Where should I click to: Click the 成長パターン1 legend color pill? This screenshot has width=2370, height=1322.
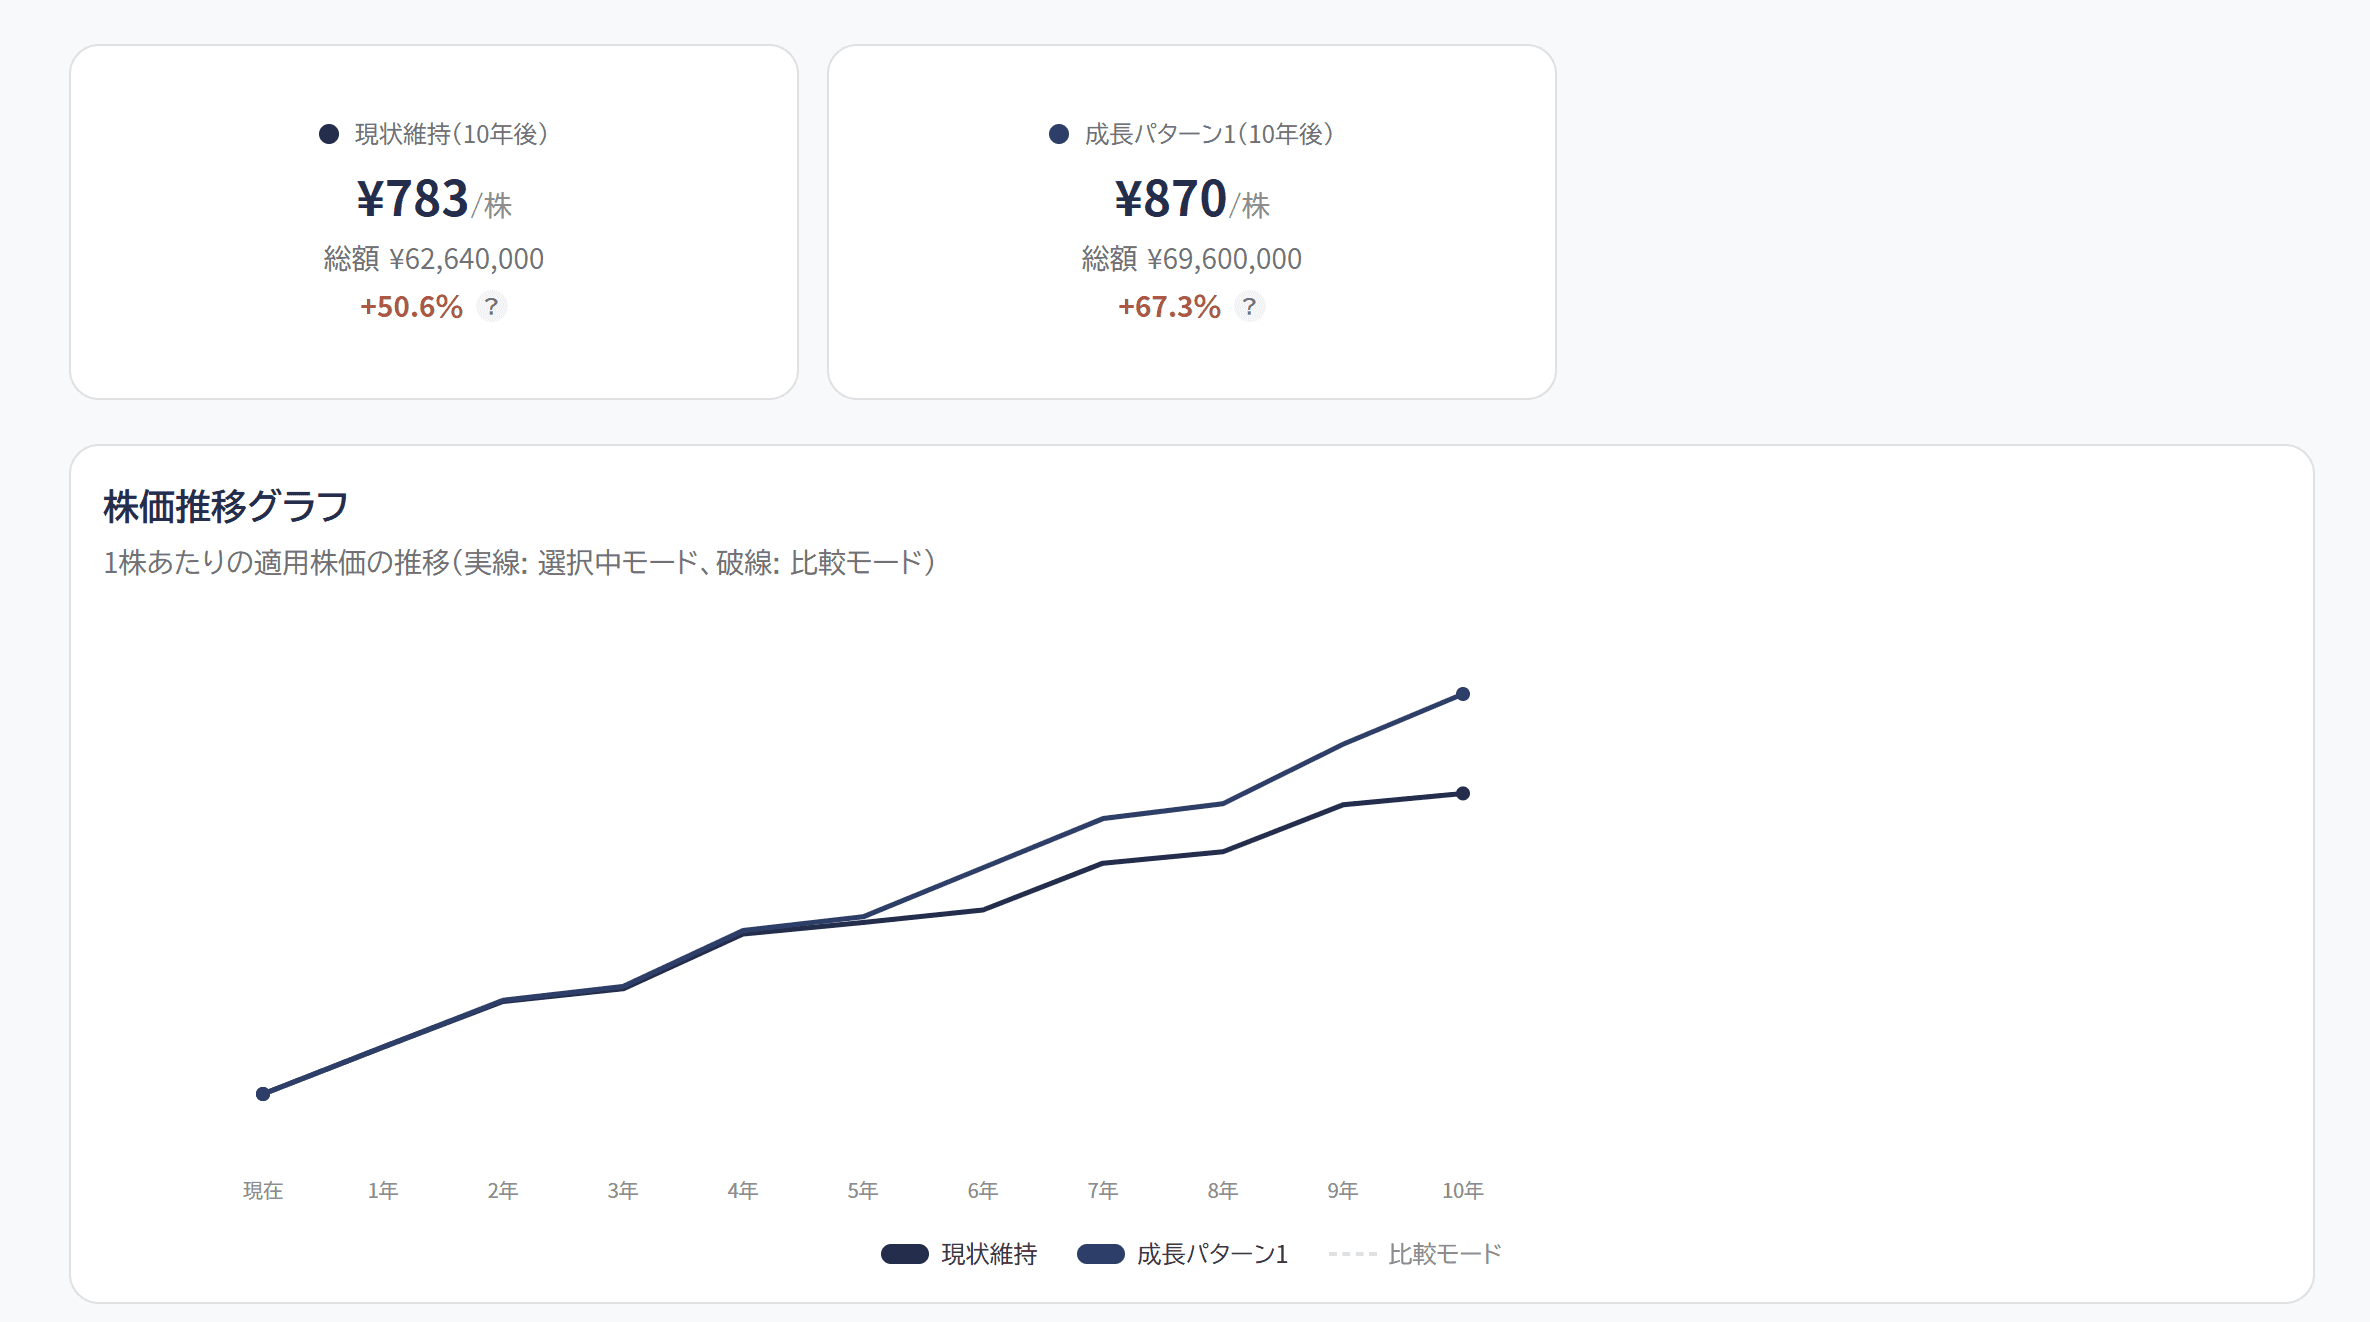1101,1254
